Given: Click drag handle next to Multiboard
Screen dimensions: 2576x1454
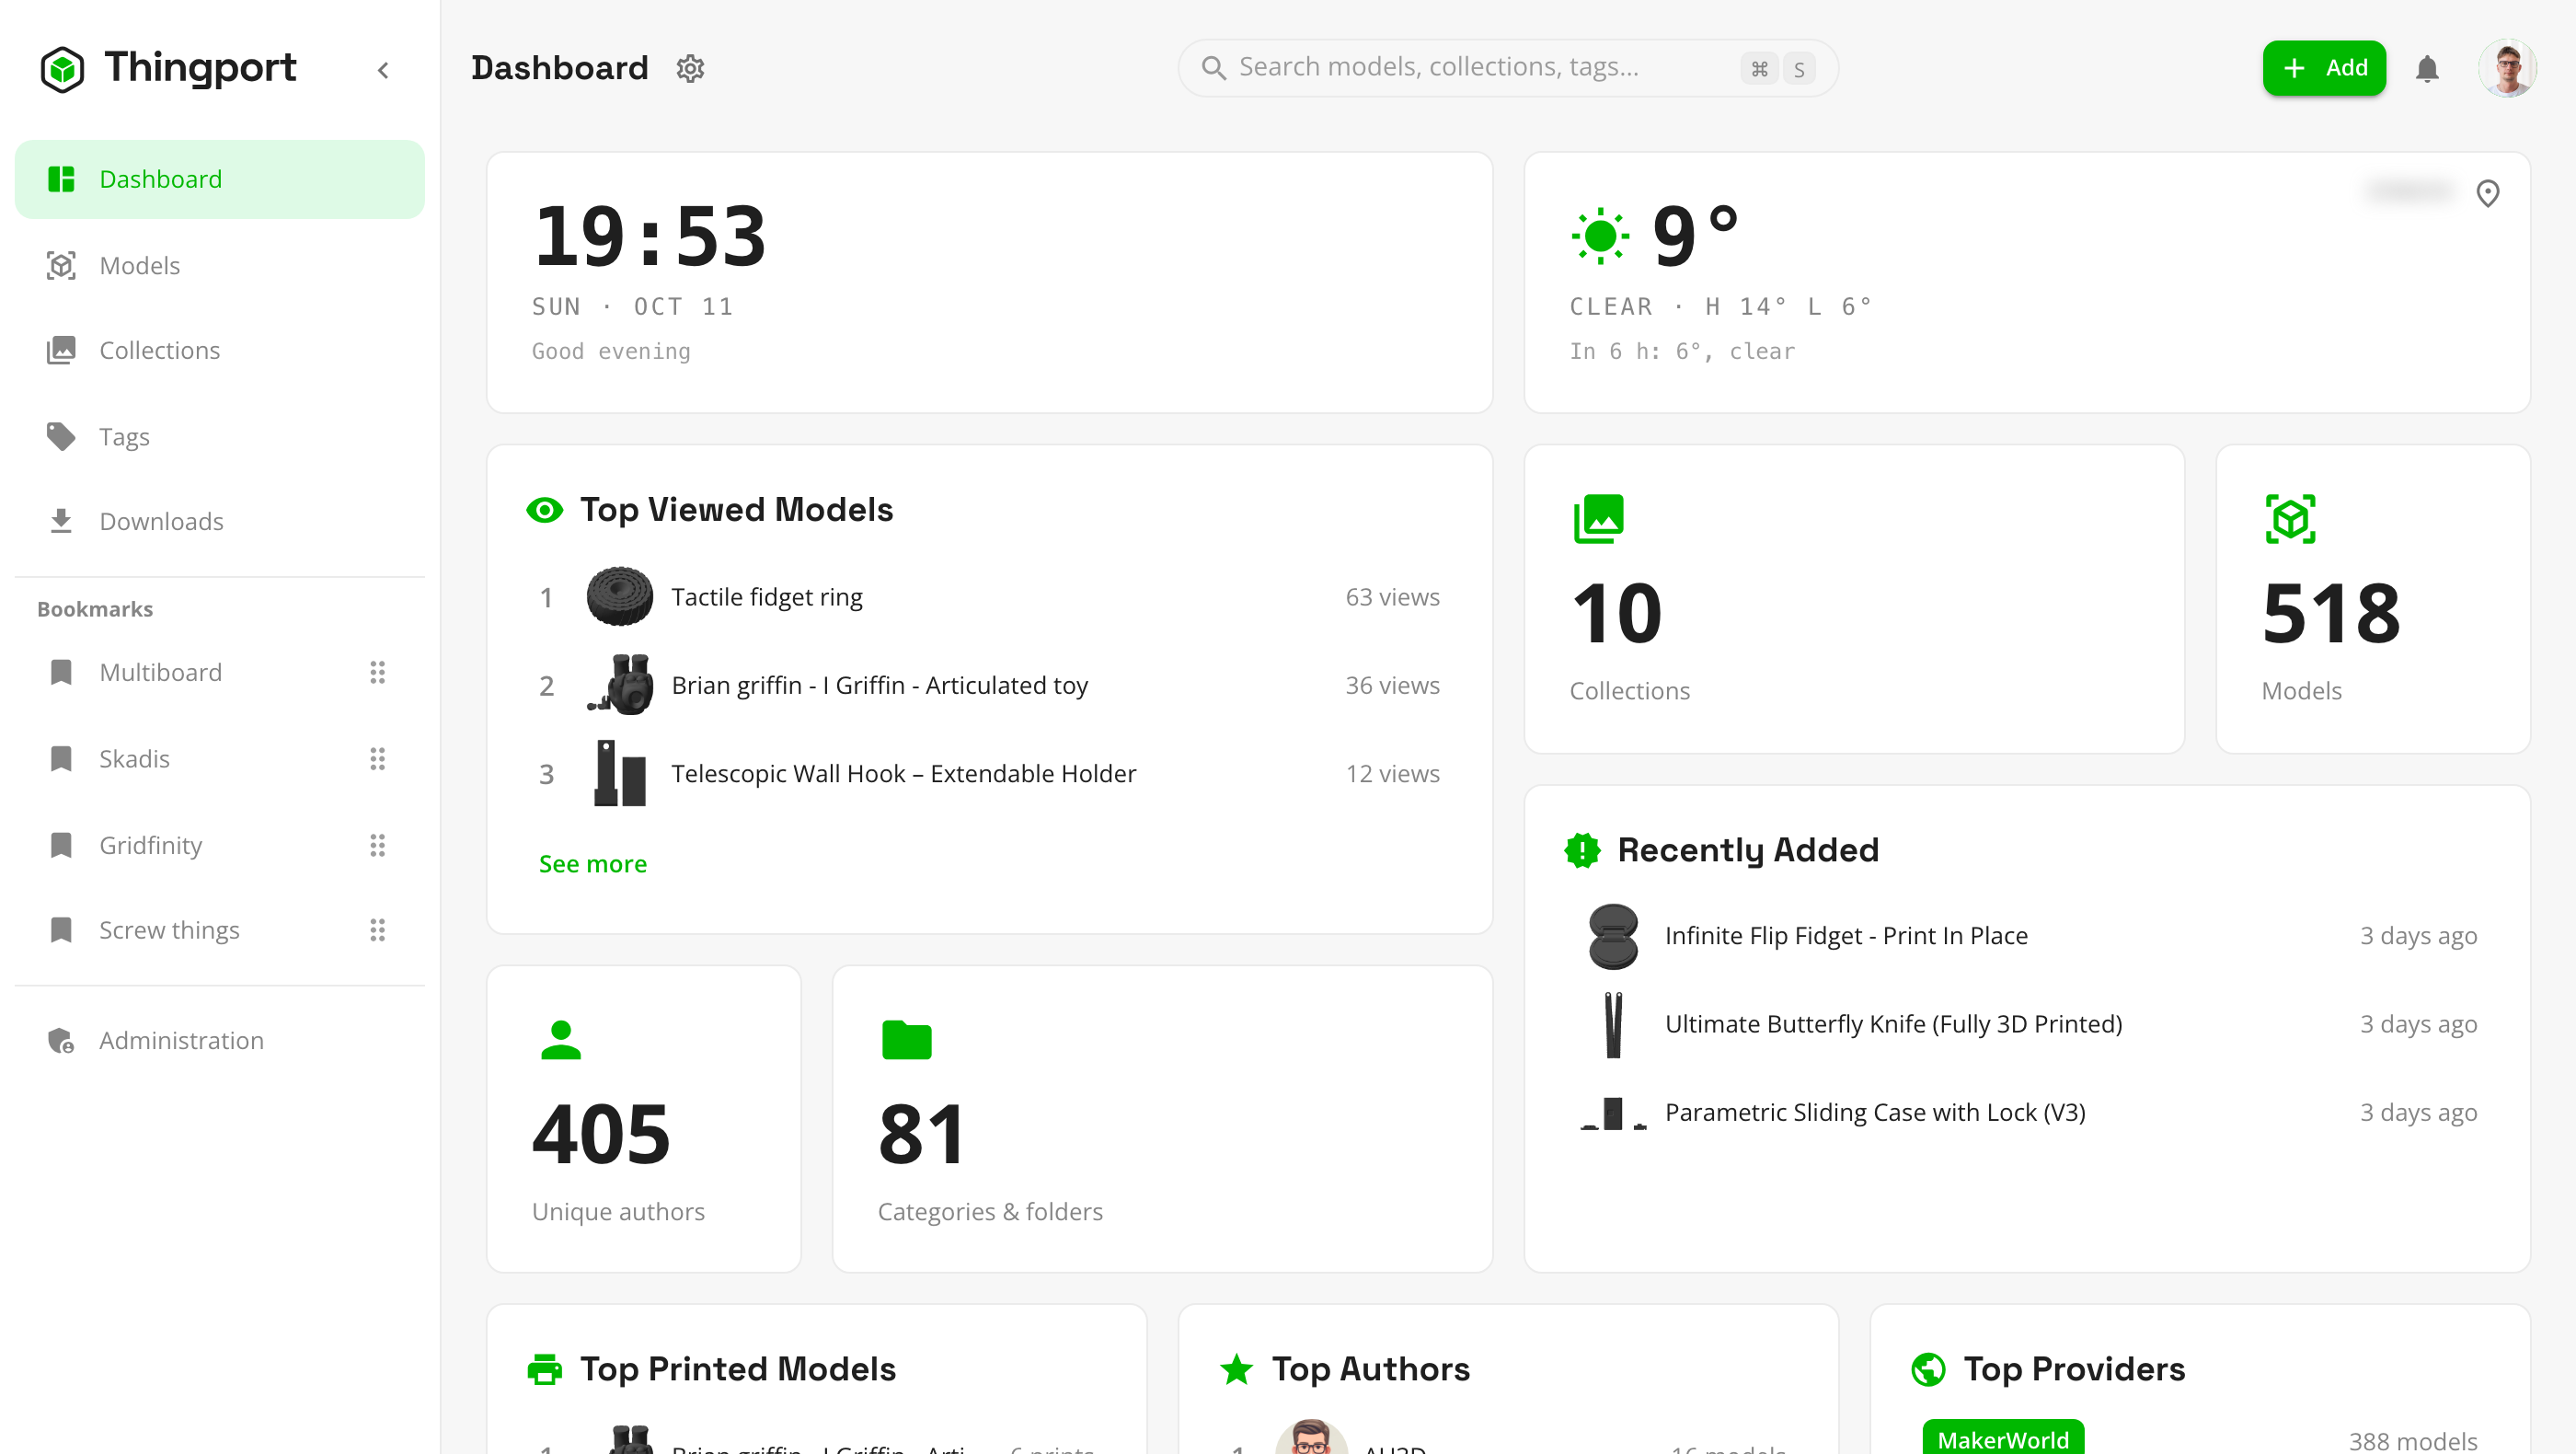Looking at the screenshot, I should [x=377, y=672].
